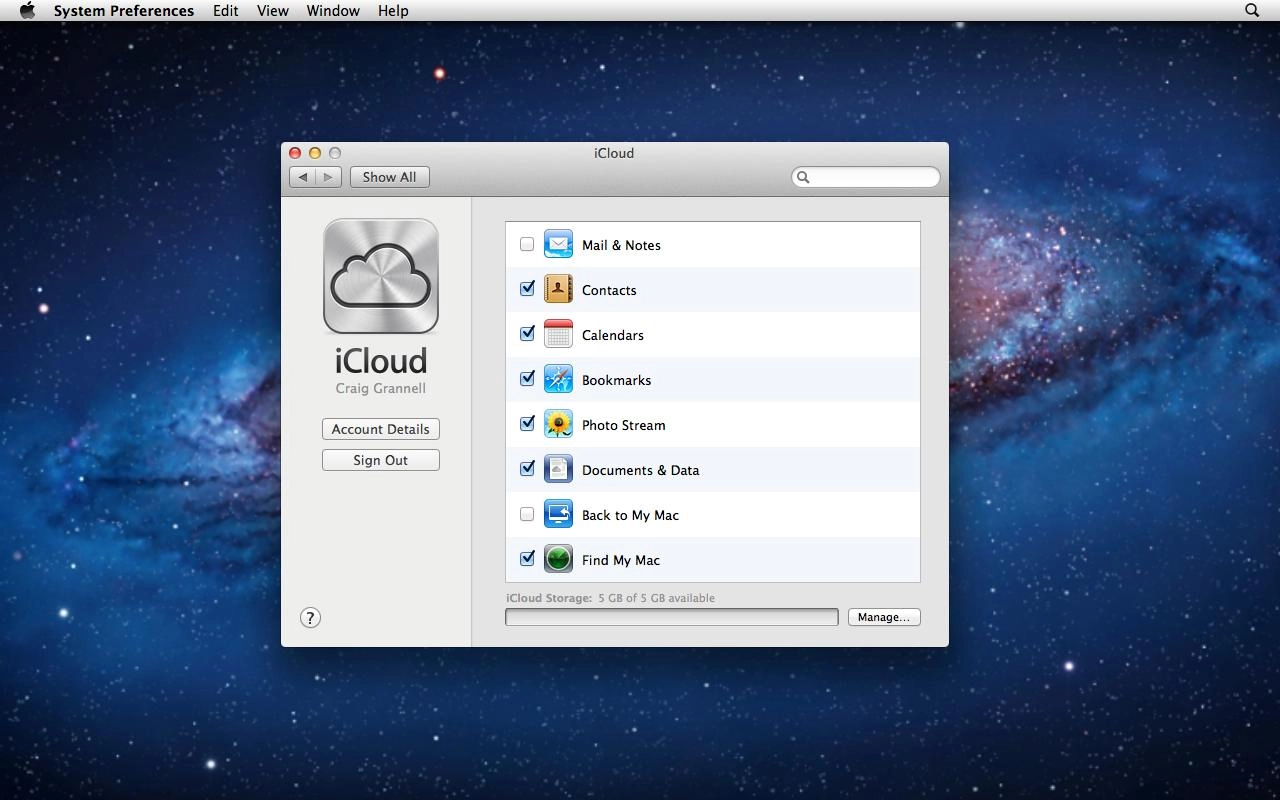The height and width of the screenshot is (800, 1280).
Task: Click the Photo Stream sunflower icon
Action: pos(558,424)
